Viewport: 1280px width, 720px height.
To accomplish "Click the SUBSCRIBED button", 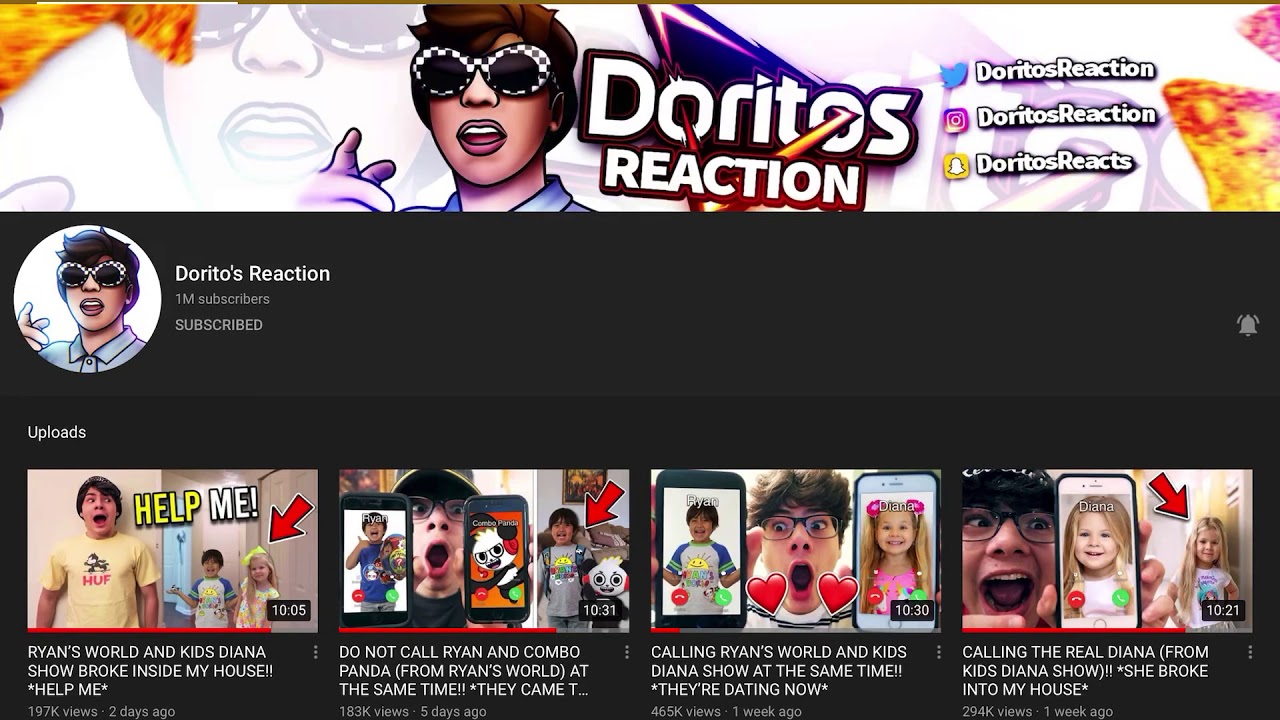I will tap(219, 325).
